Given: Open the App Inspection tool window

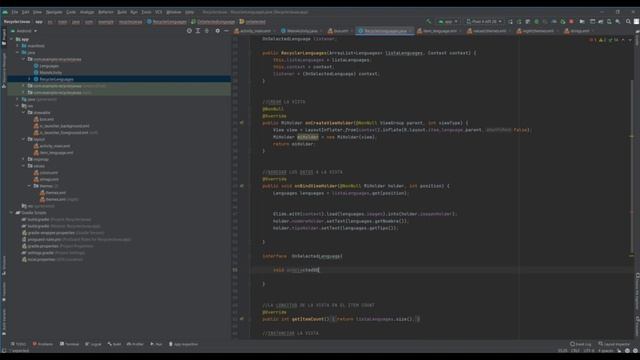Looking at the screenshot, I should point(184,344).
